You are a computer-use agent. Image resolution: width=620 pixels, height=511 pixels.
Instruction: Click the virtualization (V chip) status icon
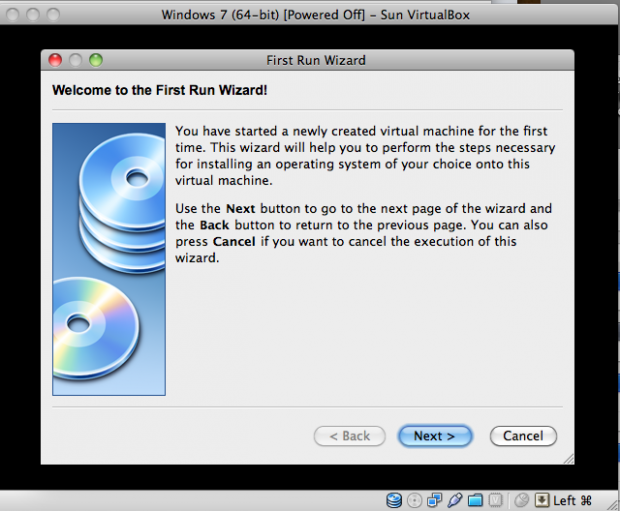(495, 501)
